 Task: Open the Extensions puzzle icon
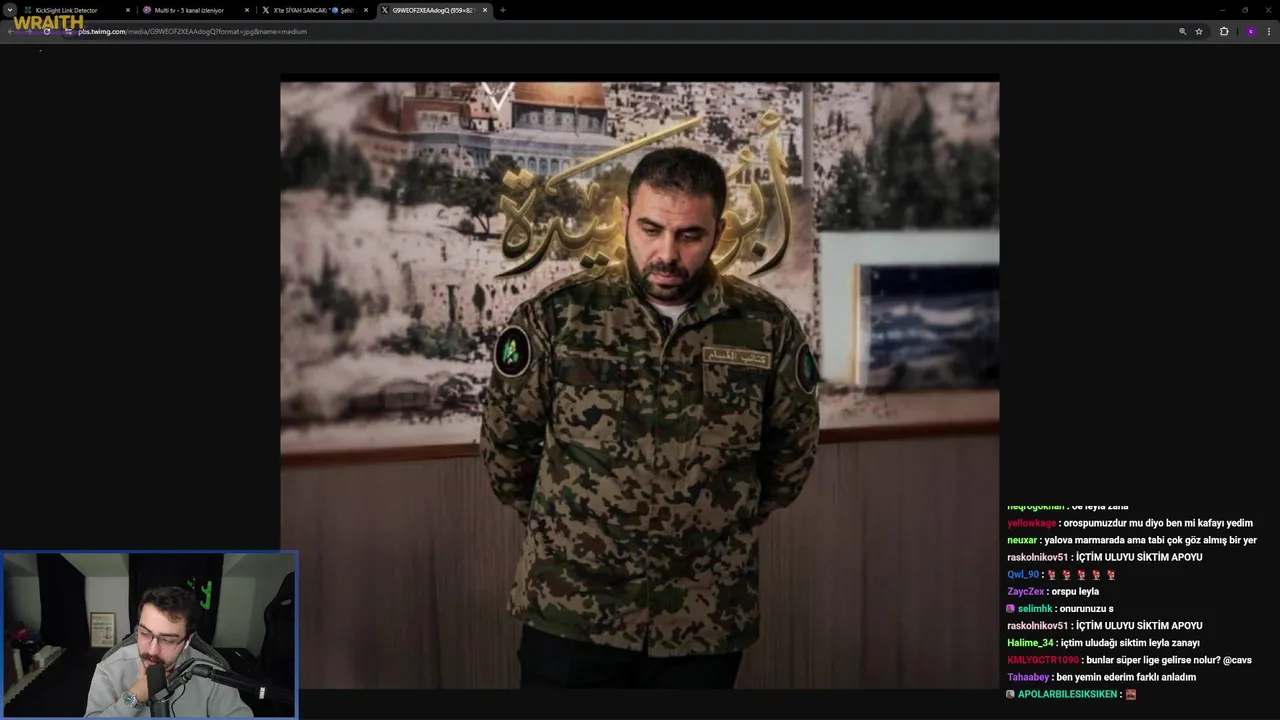(x=1224, y=31)
